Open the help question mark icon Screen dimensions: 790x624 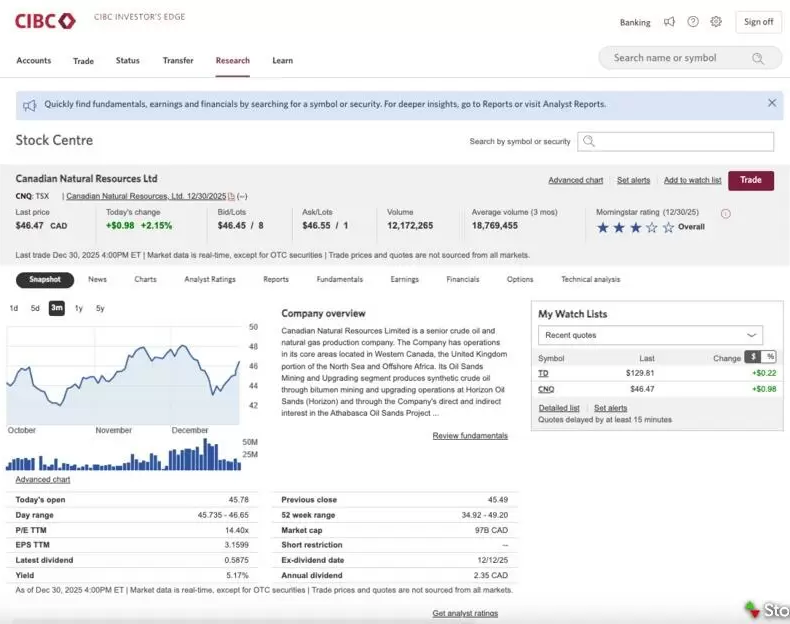point(693,22)
